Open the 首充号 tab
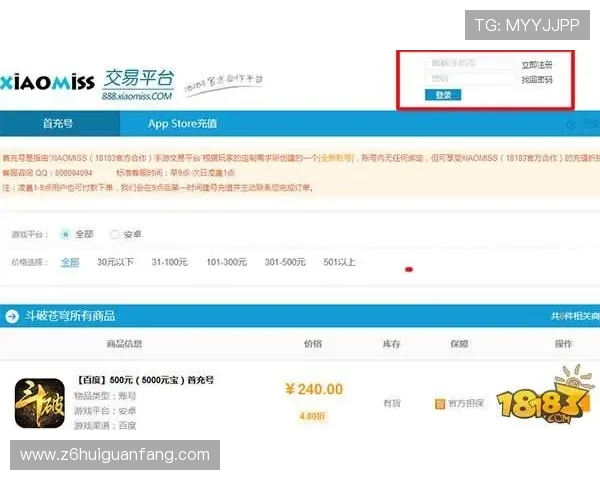Screen dimensions: 600x480 pos(60,123)
